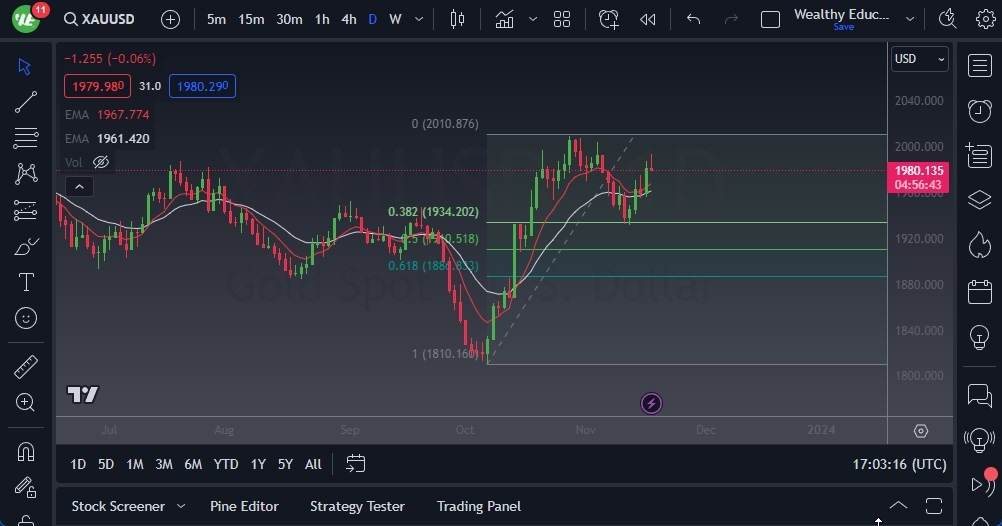Select the trend line drawing tool

pos(26,101)
